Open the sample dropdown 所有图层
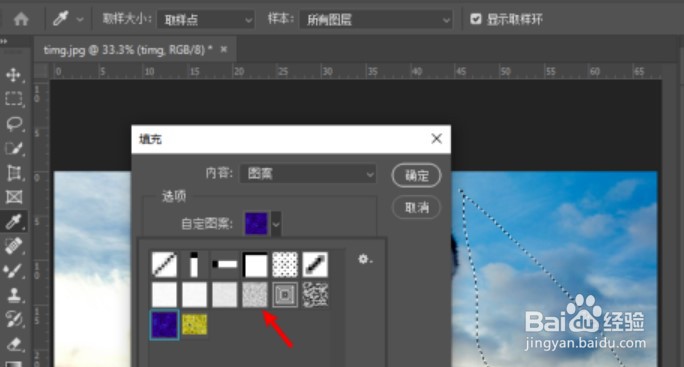 tap(376, 20)
